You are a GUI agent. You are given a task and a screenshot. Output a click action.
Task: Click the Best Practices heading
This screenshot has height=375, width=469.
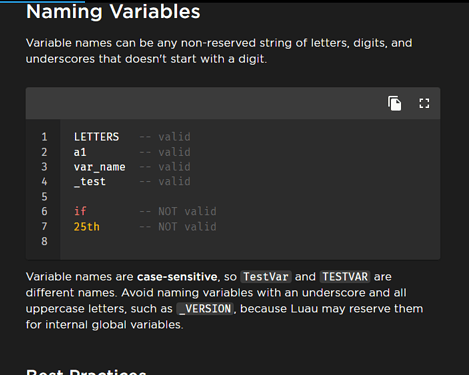86,372
